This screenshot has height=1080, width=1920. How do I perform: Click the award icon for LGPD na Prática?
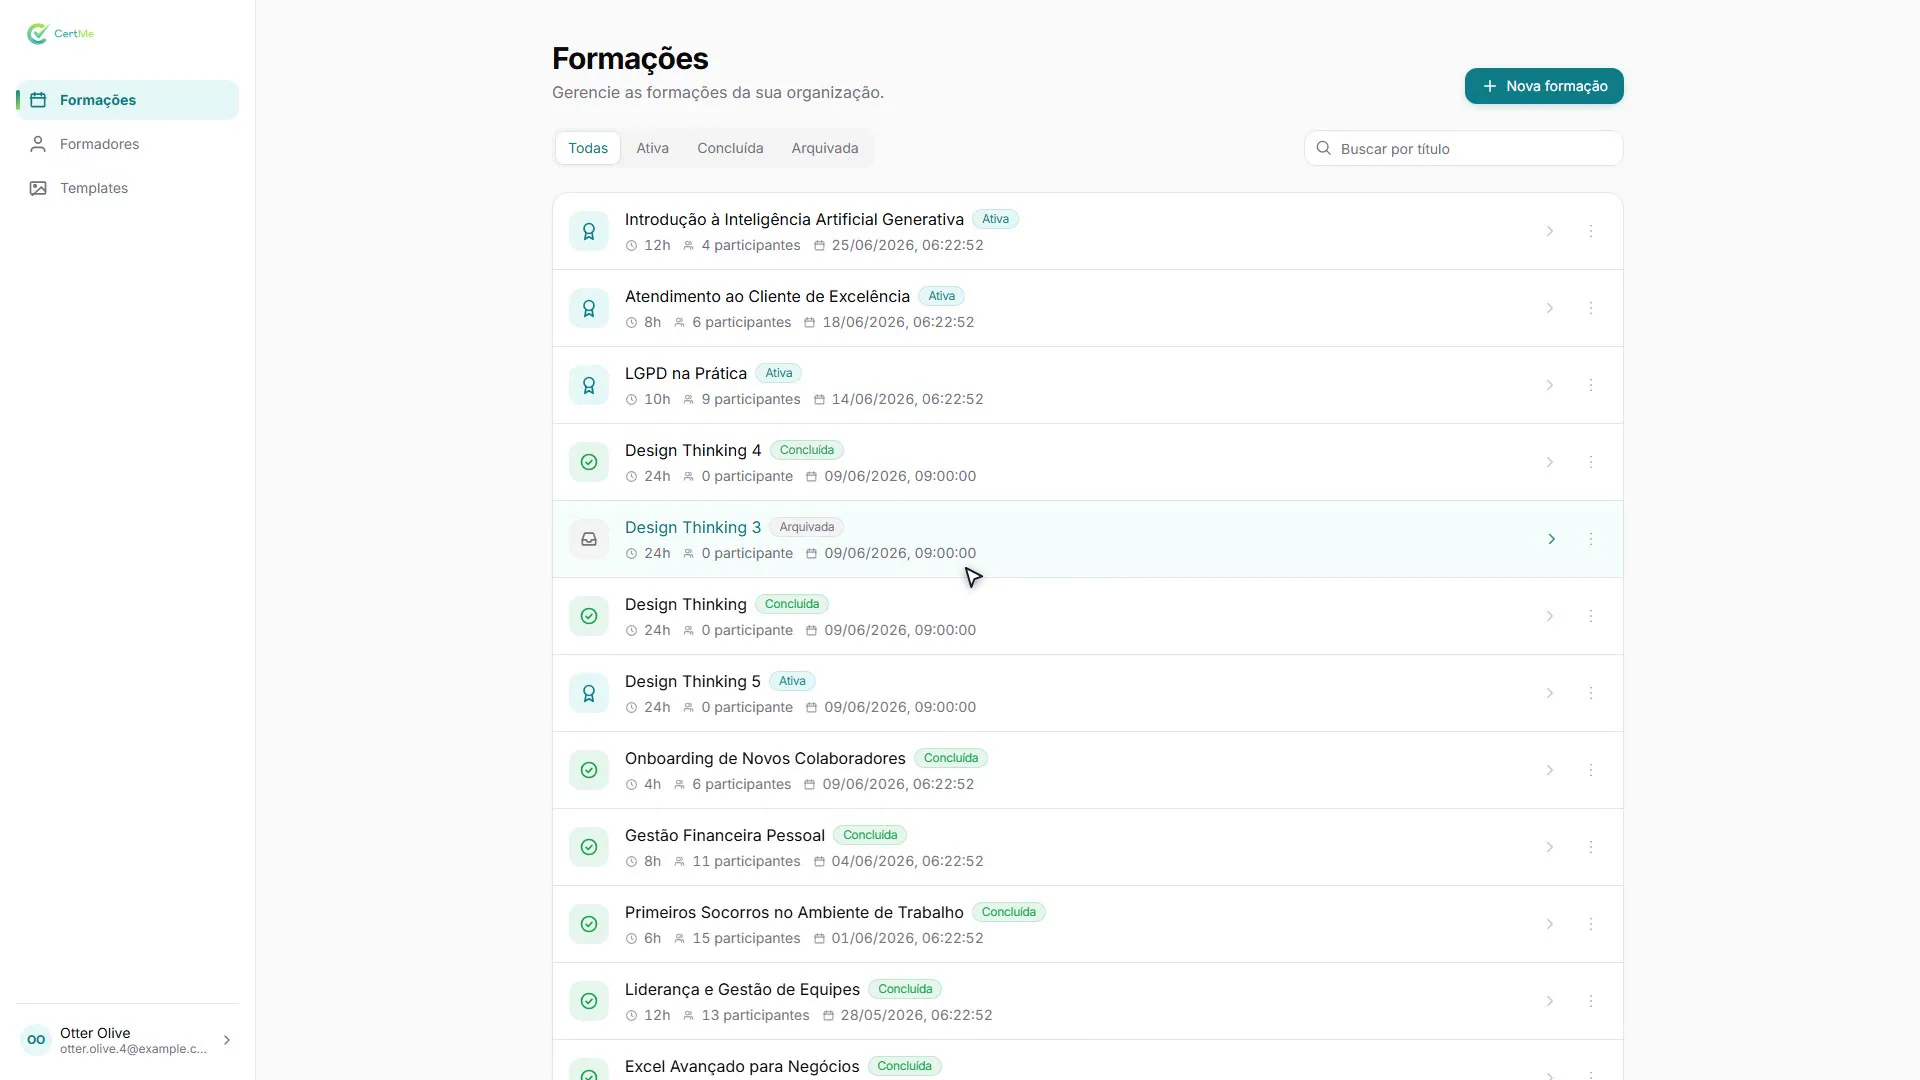click(x=589, y=385)
